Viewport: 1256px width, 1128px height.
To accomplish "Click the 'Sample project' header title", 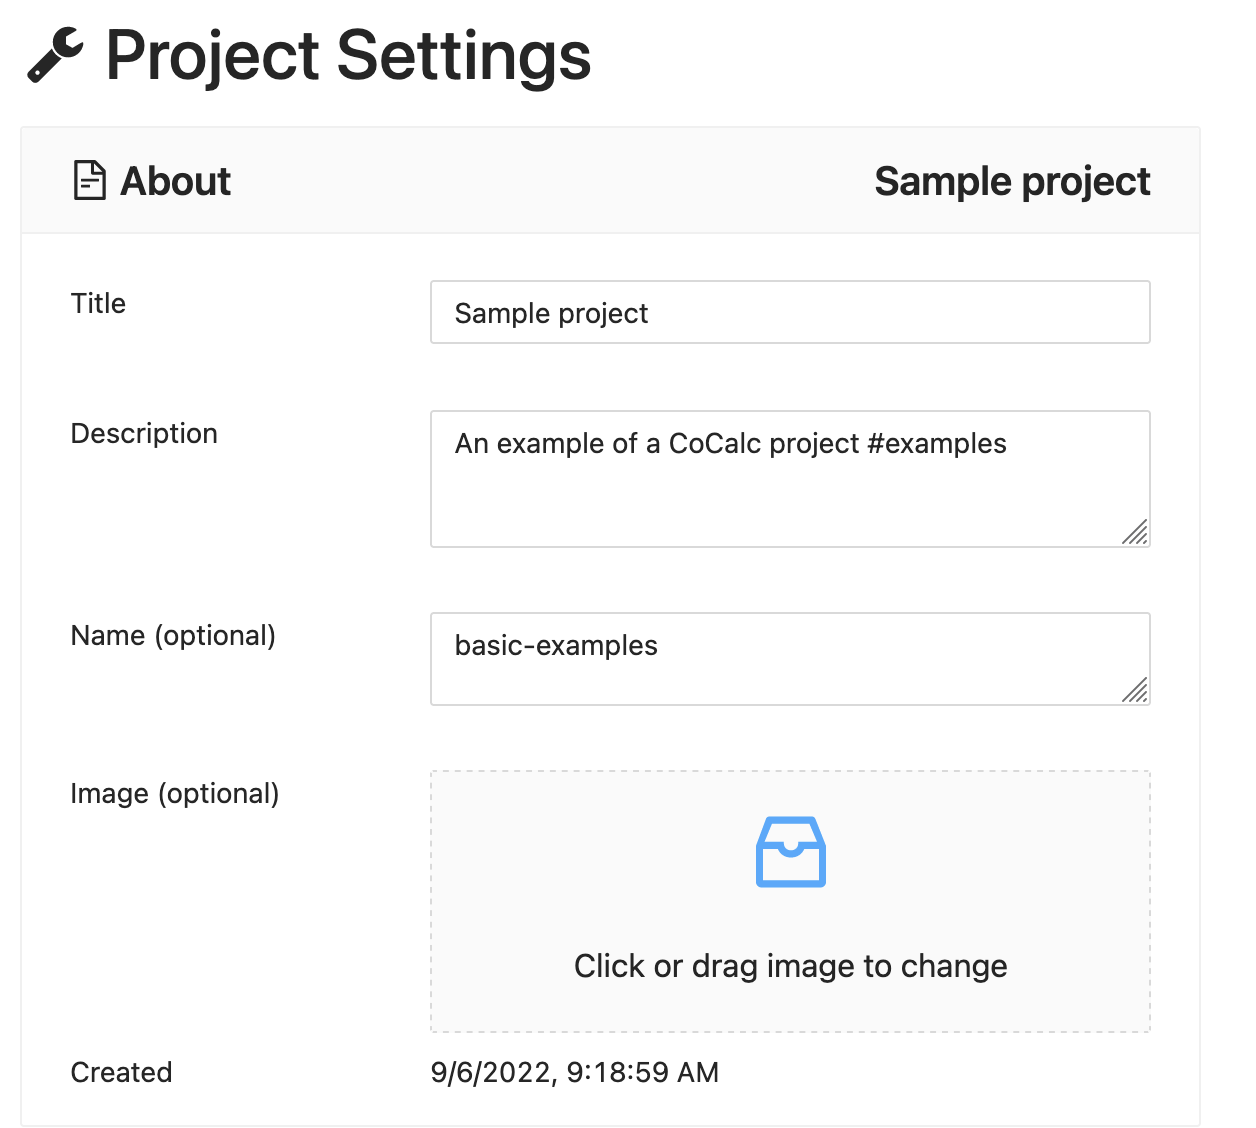I will (1012, 182).
